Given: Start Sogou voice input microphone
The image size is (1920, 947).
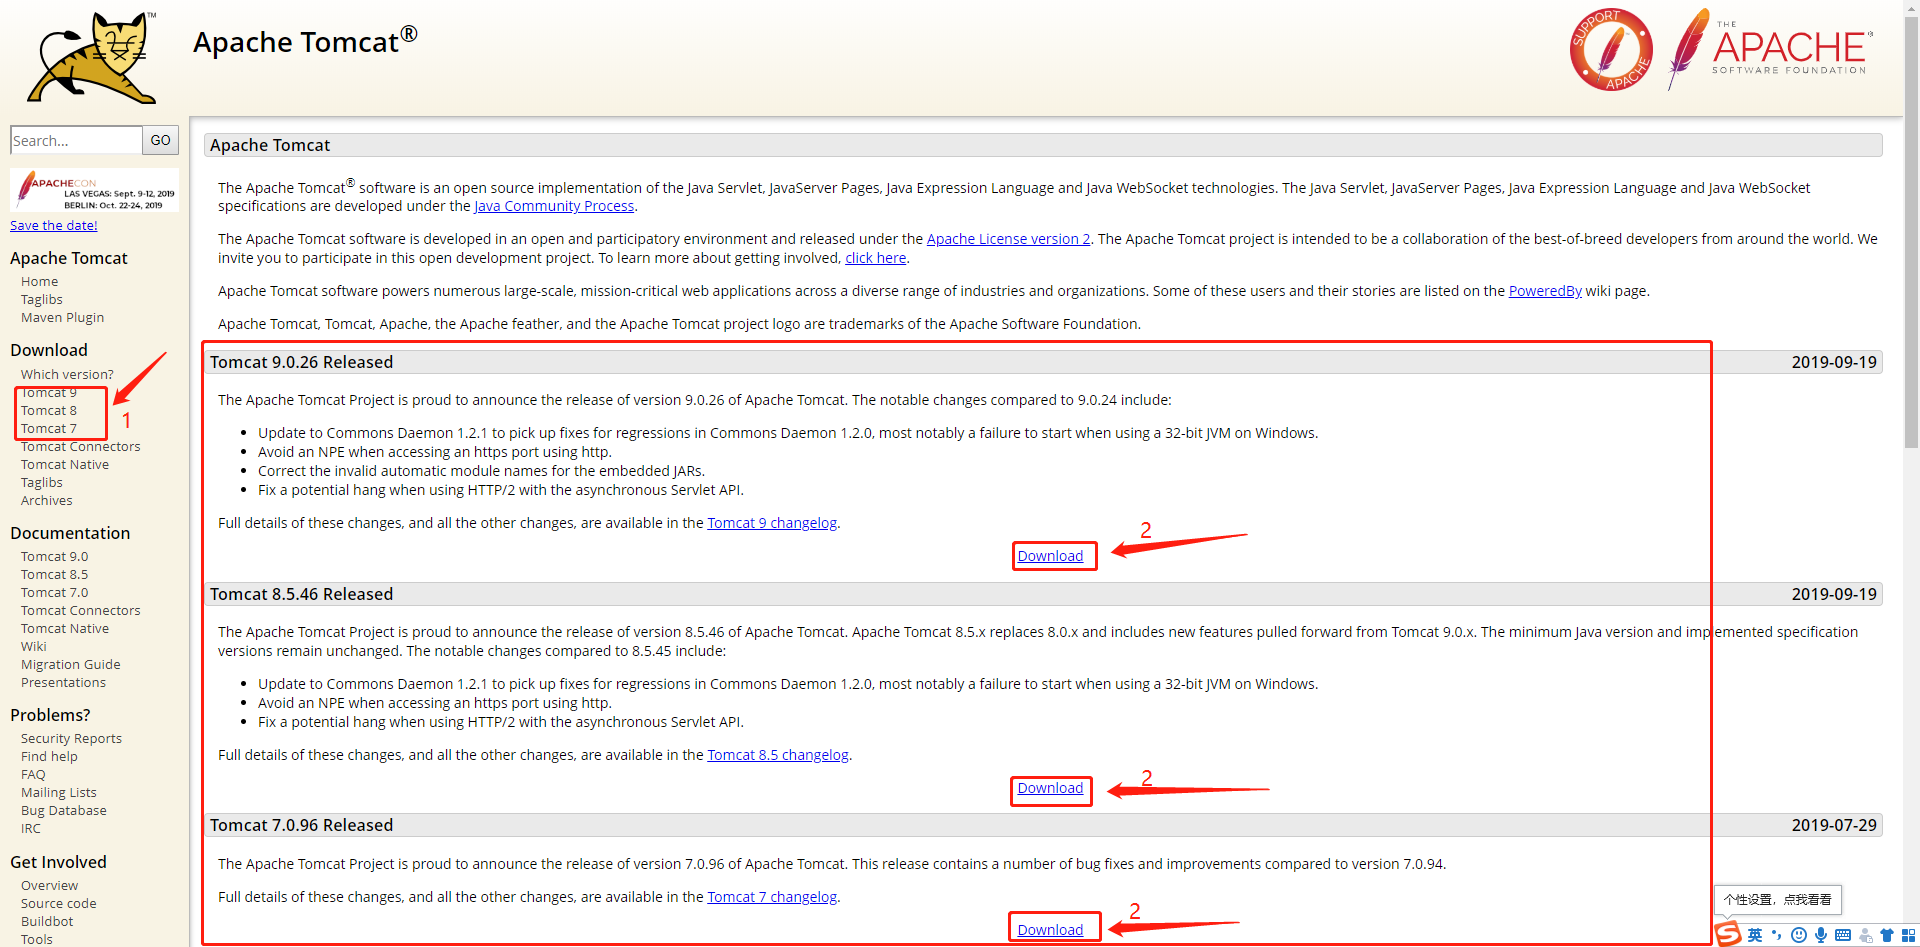Looking at the screenshot, I should pyautogui.click(x=1821, y=935).
